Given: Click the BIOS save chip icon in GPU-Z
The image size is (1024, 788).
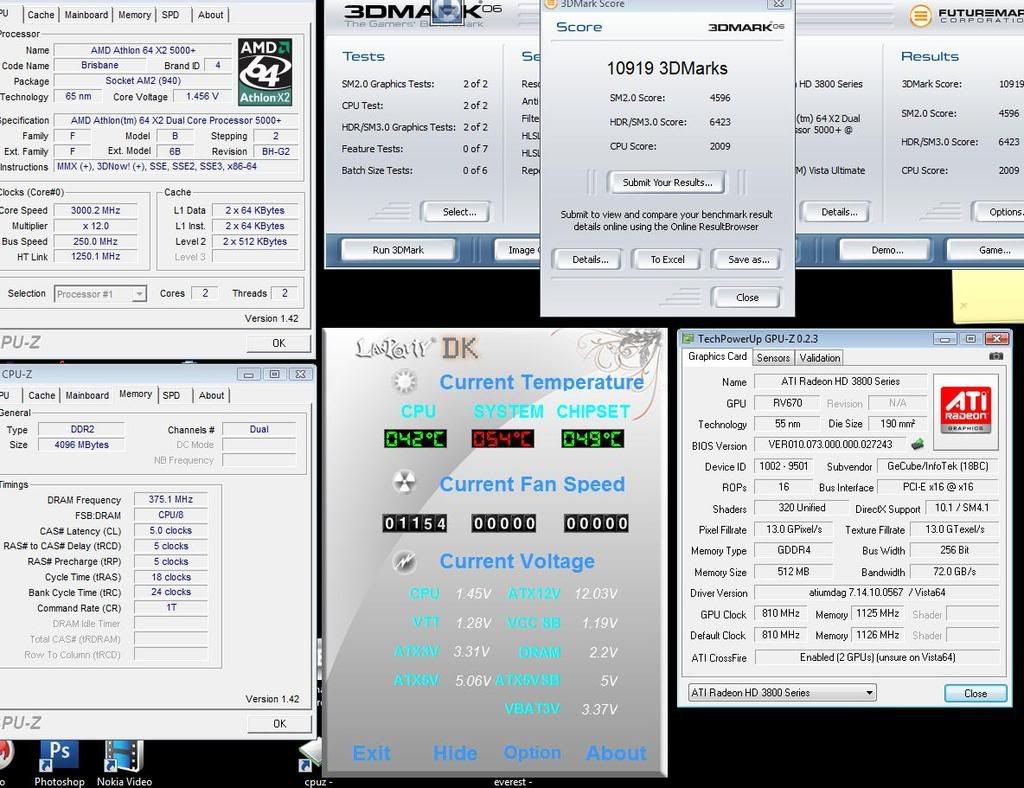Looking at the screenshot, I should pyautogui.click(x=917, y=445).
